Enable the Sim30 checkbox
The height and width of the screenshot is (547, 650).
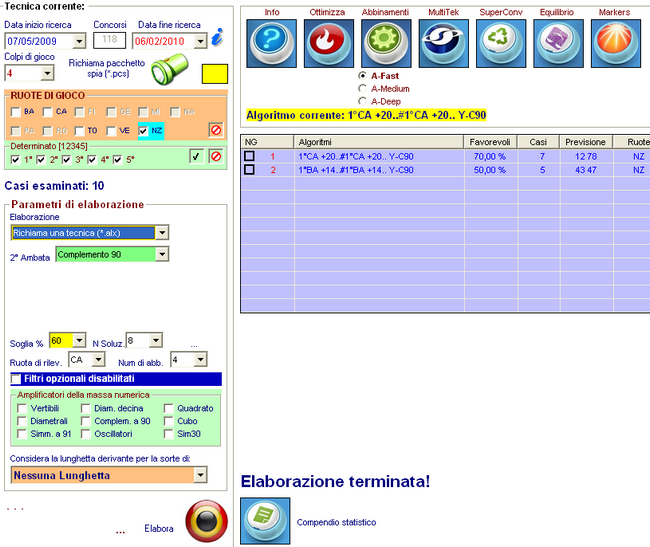tap(168, 434)
